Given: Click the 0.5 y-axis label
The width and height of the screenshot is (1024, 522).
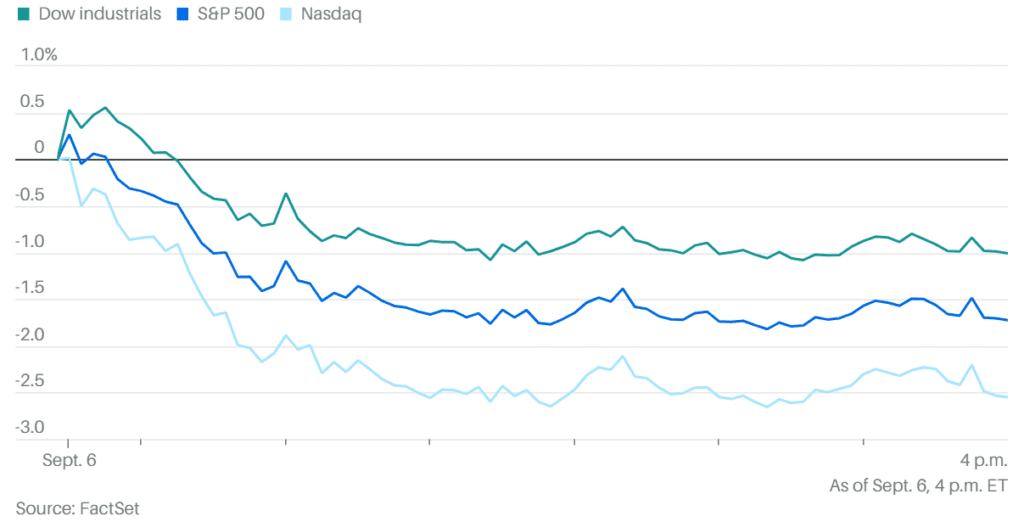Looking at the screenshot, I should (33, 101).
